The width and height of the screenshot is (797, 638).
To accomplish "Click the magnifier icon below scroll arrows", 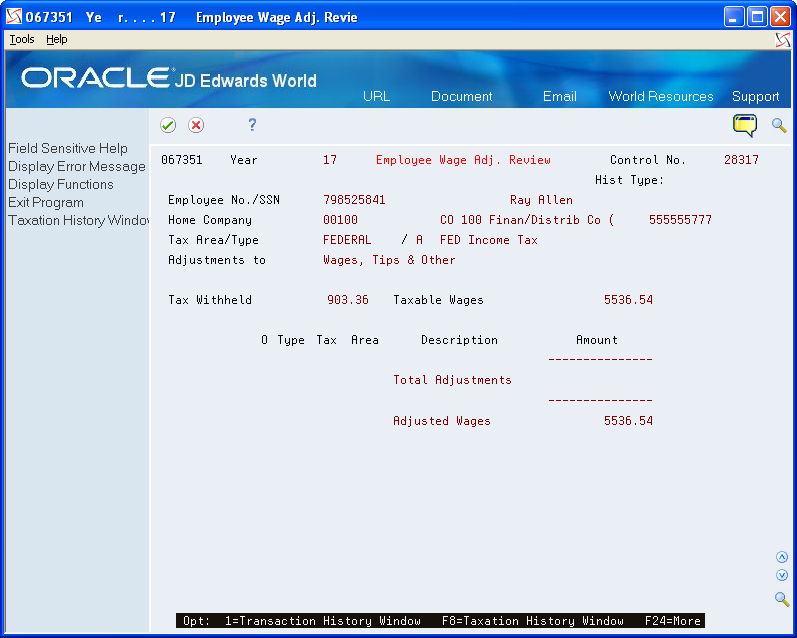I will [x=782, y=599].
